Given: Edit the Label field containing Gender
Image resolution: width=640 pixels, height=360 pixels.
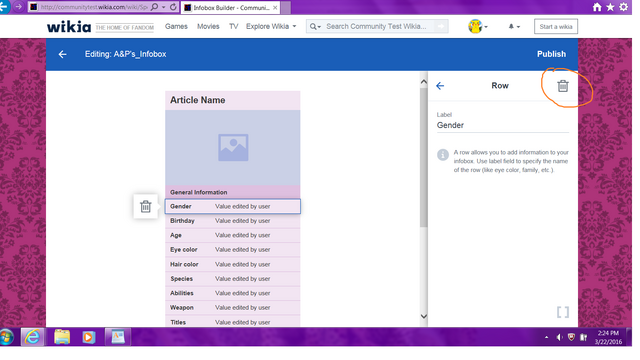Looking at the screenshot, I should [502, 125].
